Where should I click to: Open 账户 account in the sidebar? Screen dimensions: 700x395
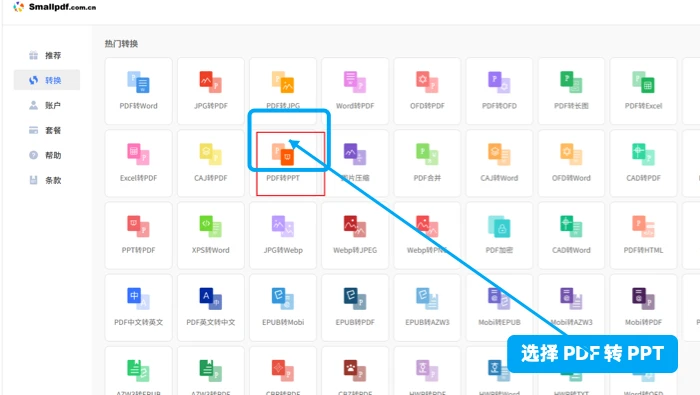click(x=47, y=105)
